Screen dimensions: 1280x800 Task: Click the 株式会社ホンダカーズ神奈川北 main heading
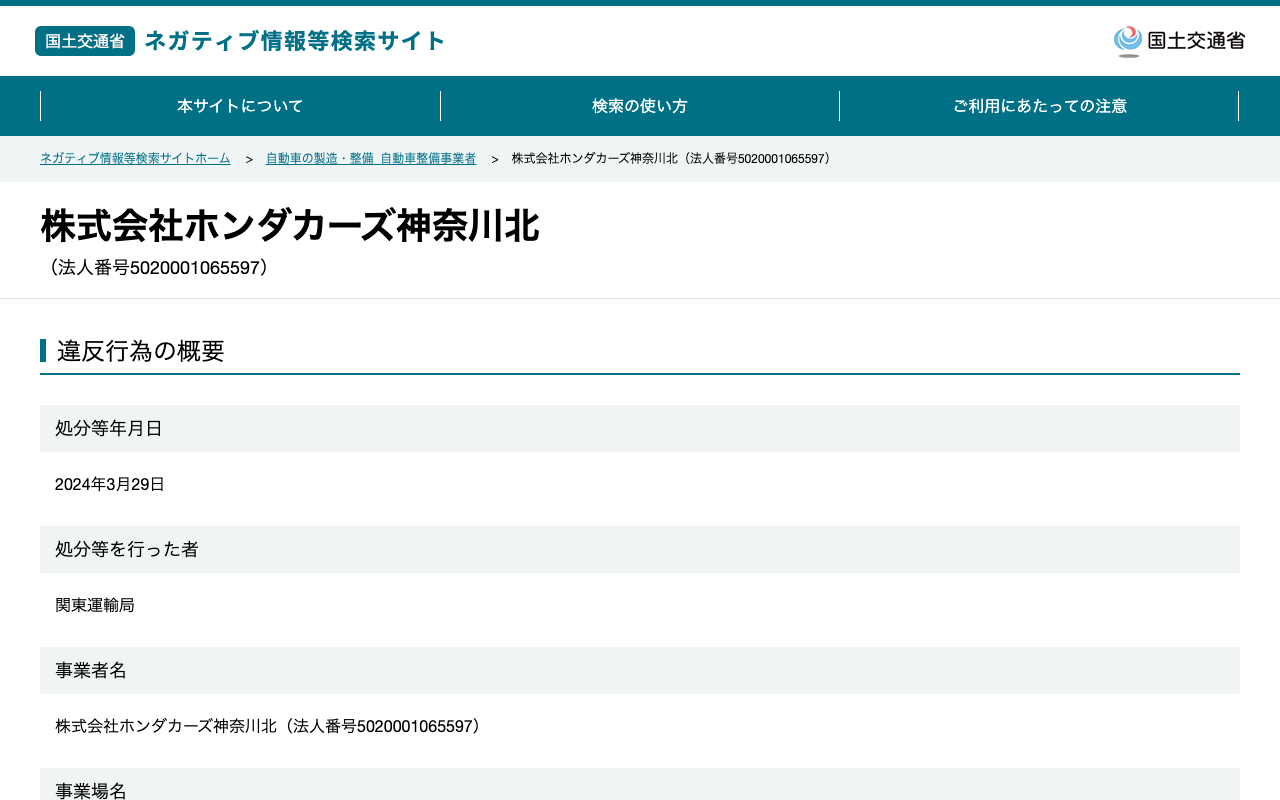(290, 226)
